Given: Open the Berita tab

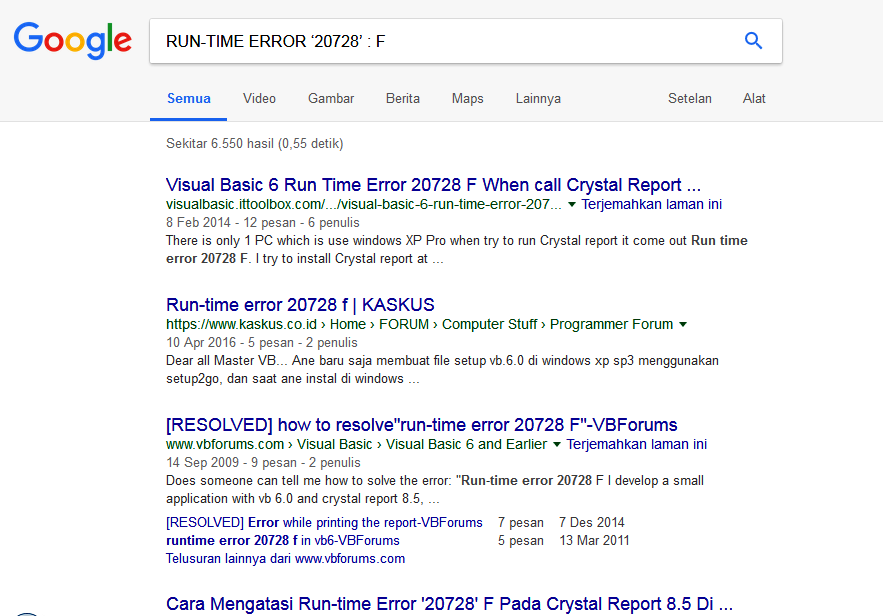Looking at the screenshot, I should (x=403, y=99).
